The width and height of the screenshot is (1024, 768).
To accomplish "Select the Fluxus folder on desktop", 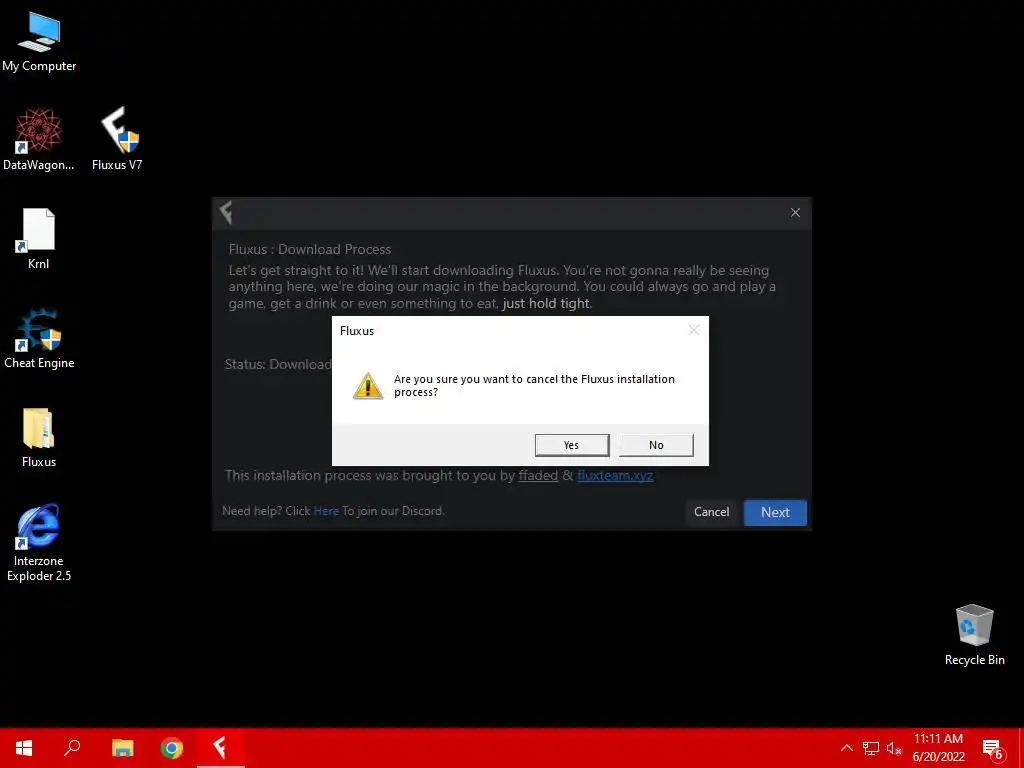I will click(x=39, y=438).
